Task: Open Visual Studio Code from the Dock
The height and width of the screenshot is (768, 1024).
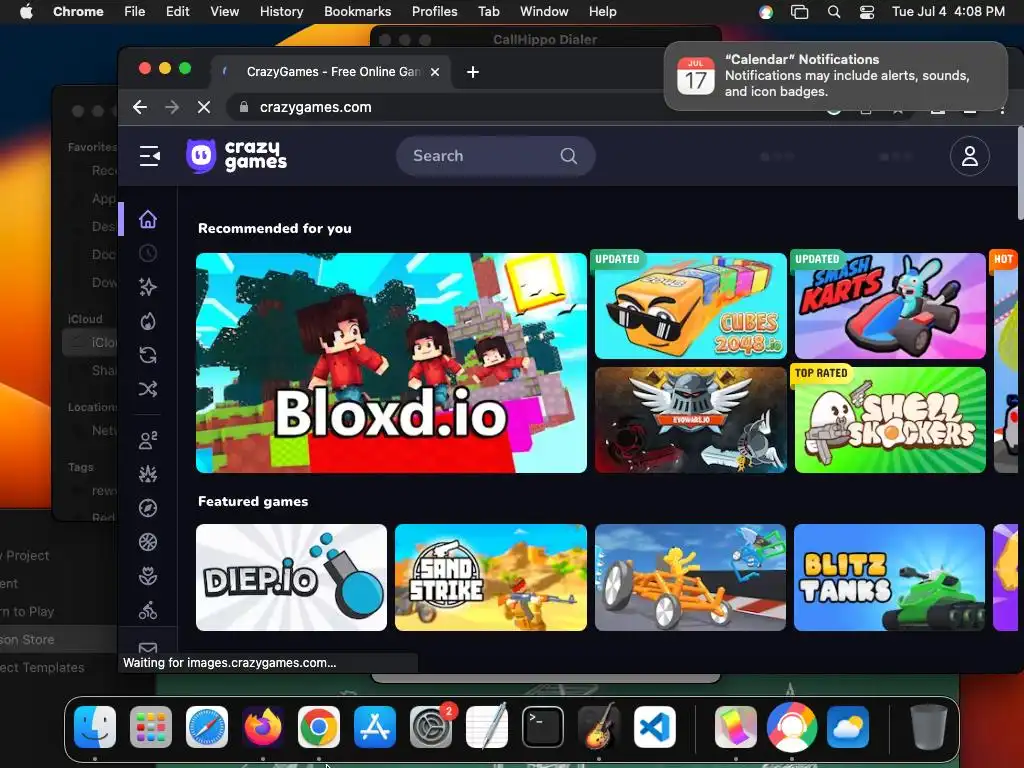Action: pyautogui.click(x=654, y=727)
